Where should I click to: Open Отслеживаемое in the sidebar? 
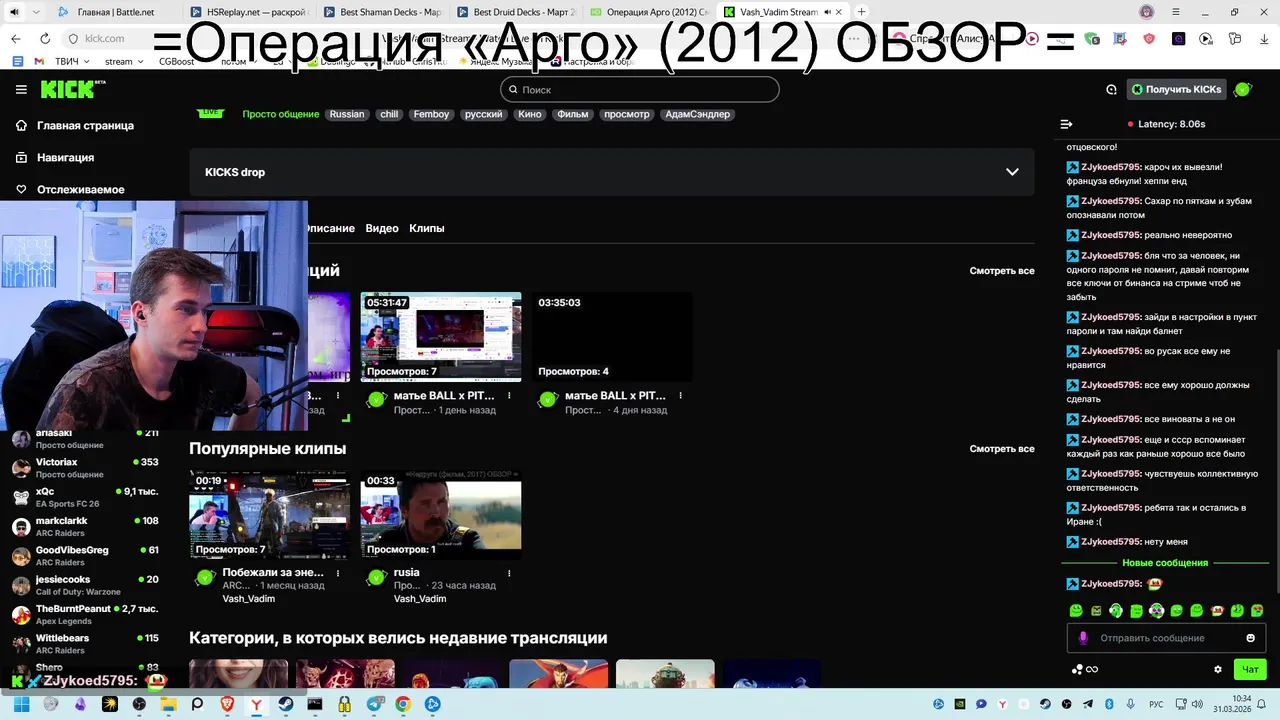pyautogui.click(x=70, y=190)
